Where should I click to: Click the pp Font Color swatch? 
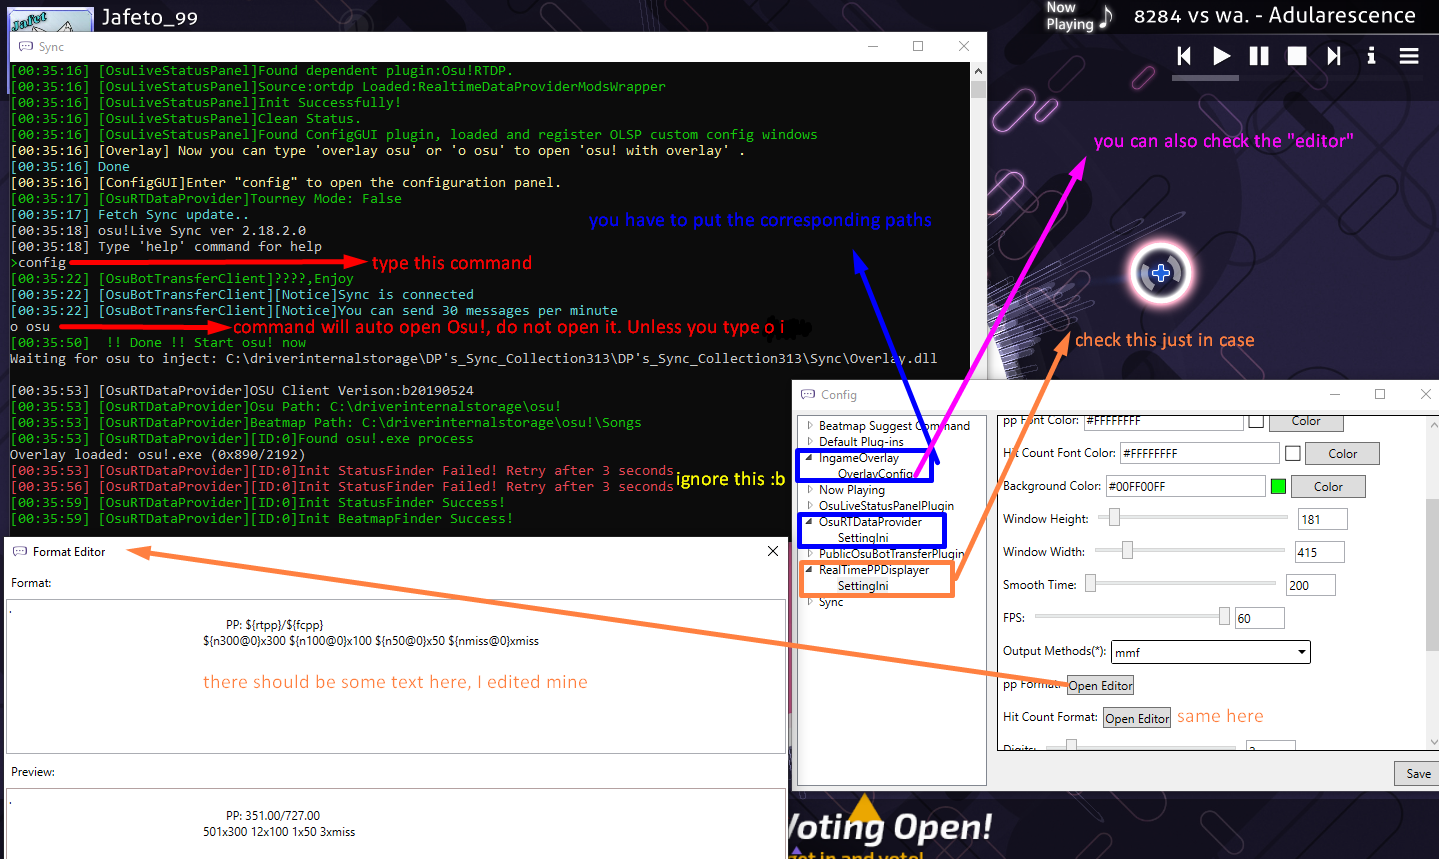pos(1256,421)
